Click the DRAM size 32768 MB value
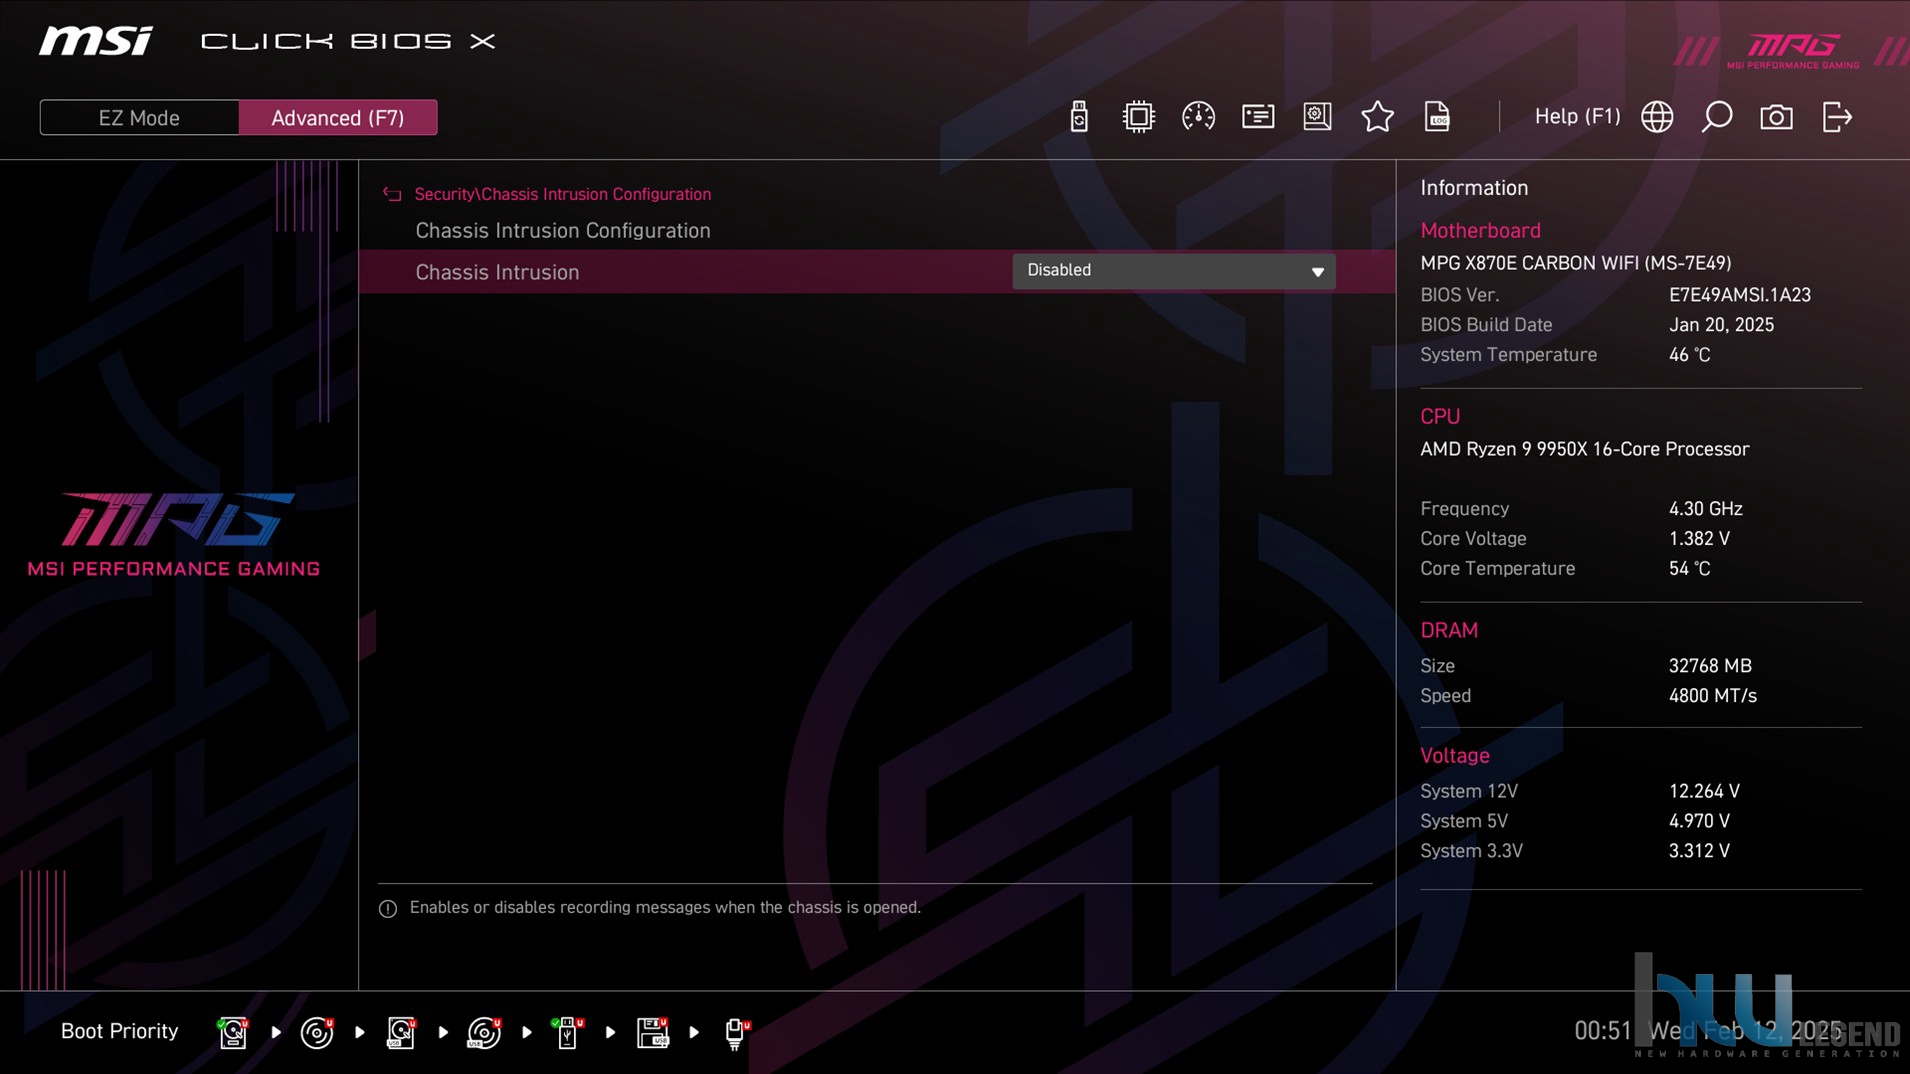 point(1710,666)
